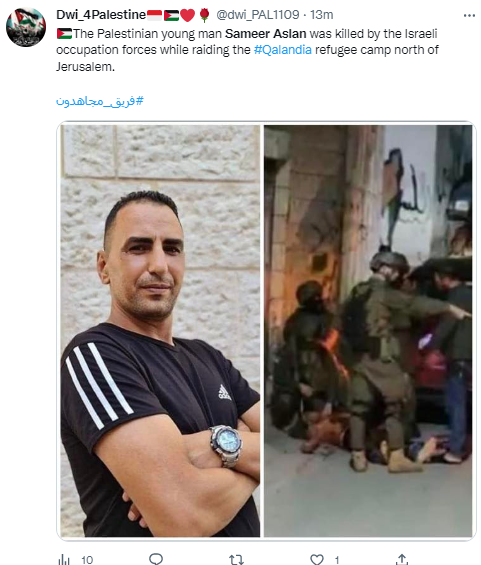The height and width of the screenshot is (565, 481).
Task: Open the Arabic hashtag link below the text
Action: (x=100, y=101)
